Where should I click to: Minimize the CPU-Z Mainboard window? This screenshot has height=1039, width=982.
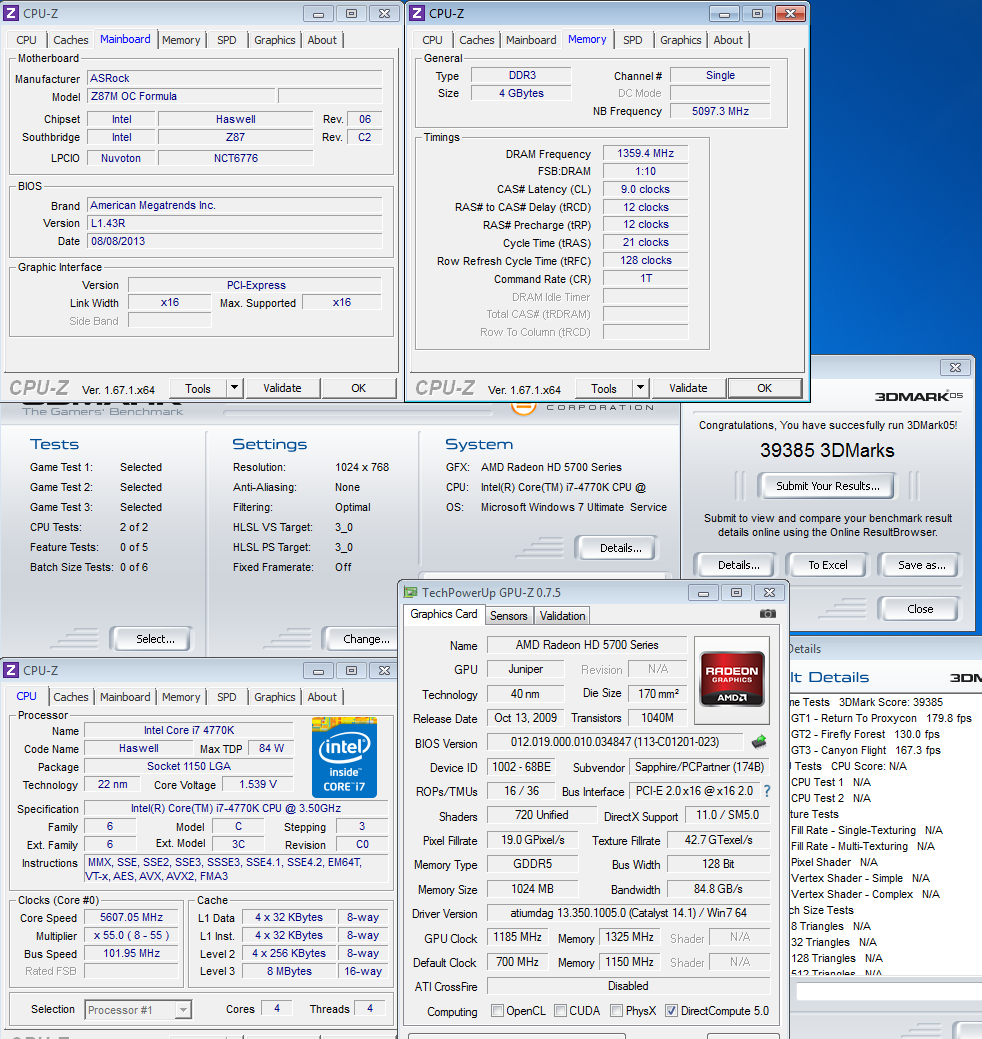click(x=318, y=13)
